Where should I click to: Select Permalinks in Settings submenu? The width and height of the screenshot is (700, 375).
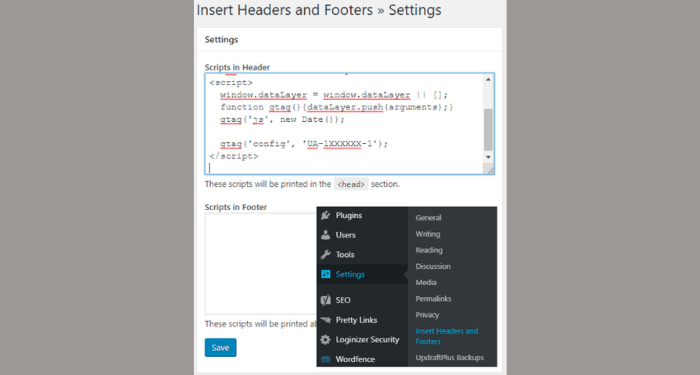[x=433, y=299]
